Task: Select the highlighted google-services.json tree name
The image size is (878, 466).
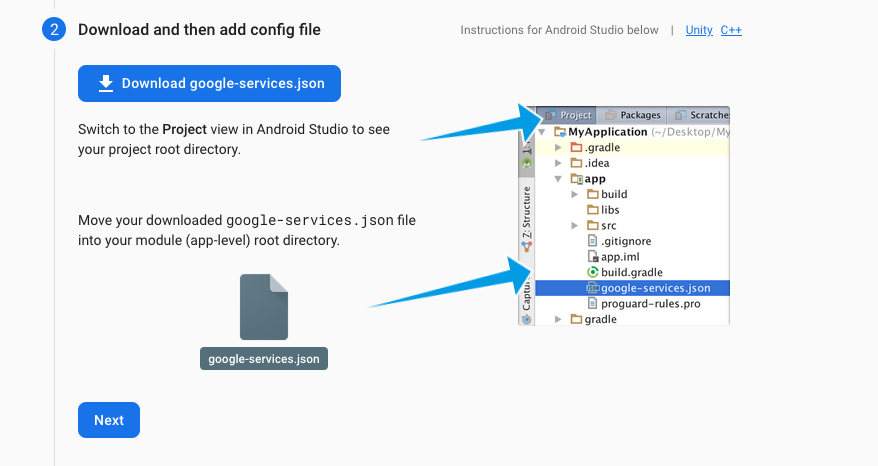Action: 656,288
